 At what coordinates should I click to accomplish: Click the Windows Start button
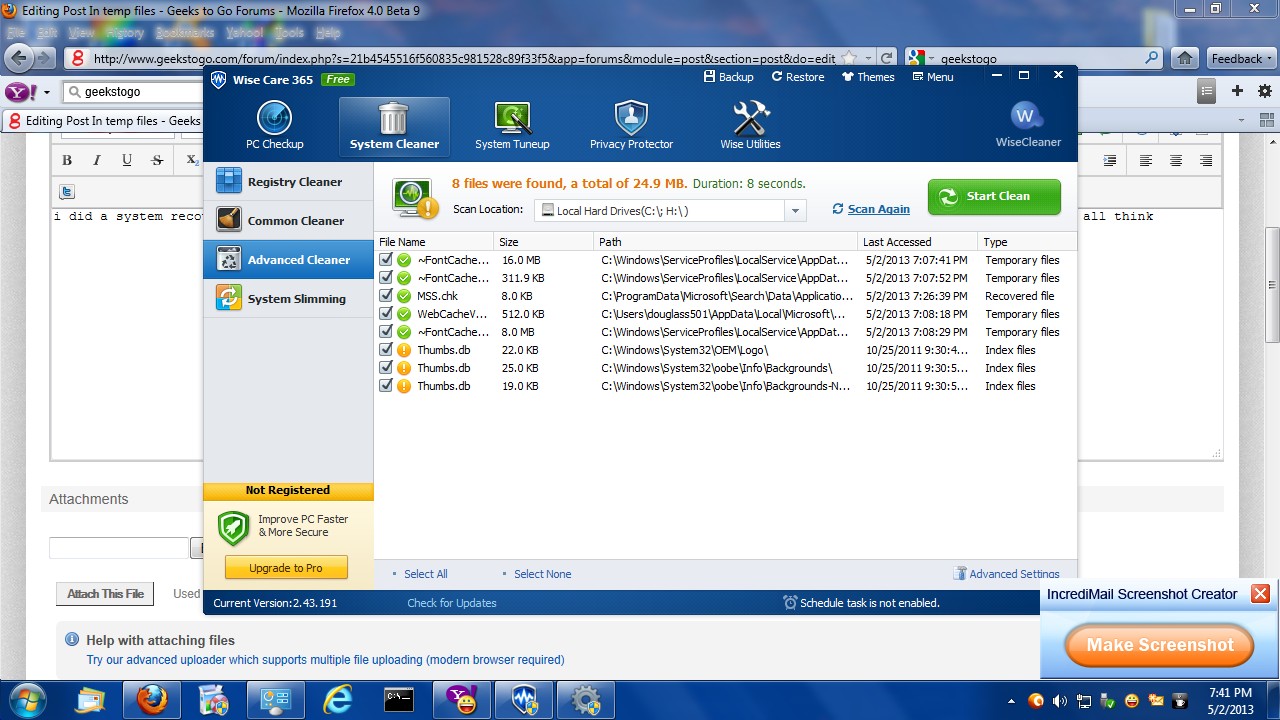26,700
